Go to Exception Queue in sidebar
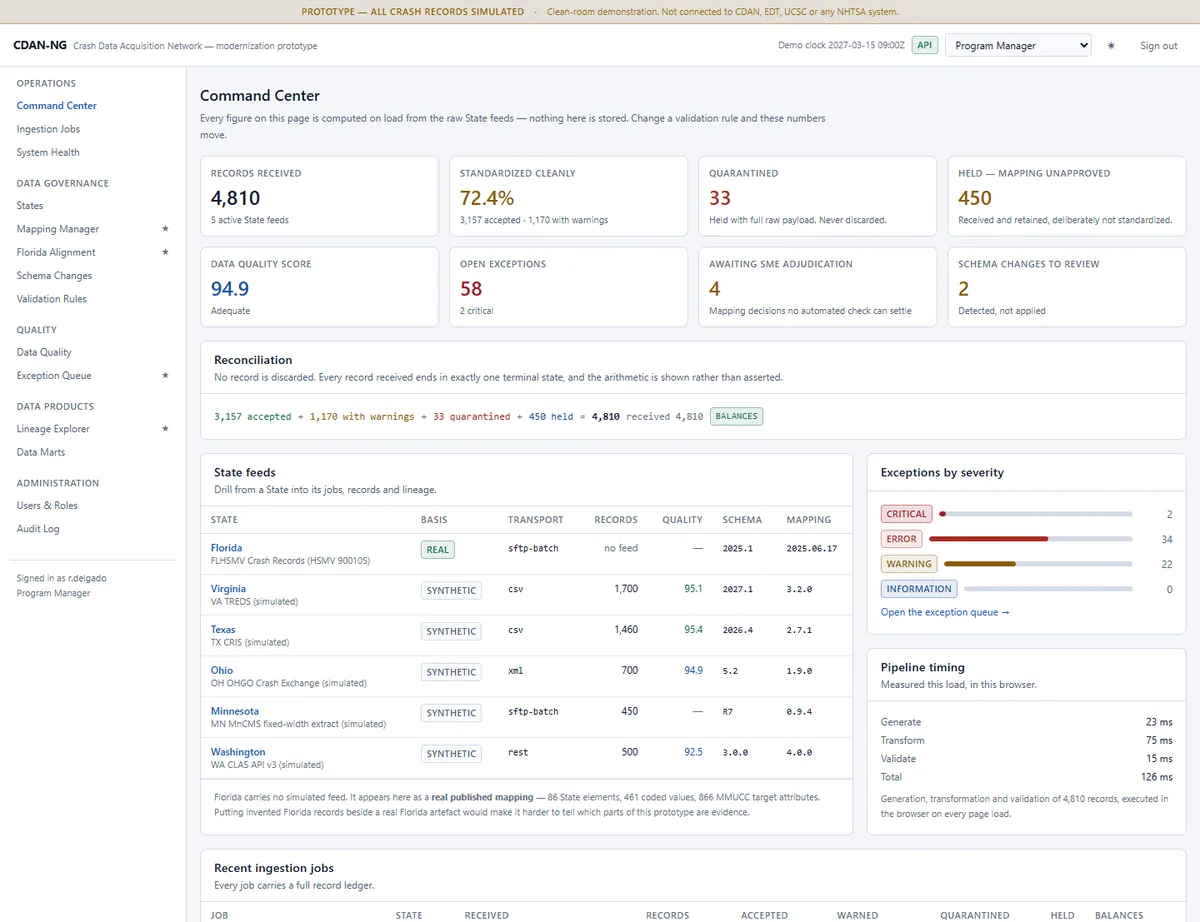The height and width of the screenshot is (922, 1200). pos(54,376)
